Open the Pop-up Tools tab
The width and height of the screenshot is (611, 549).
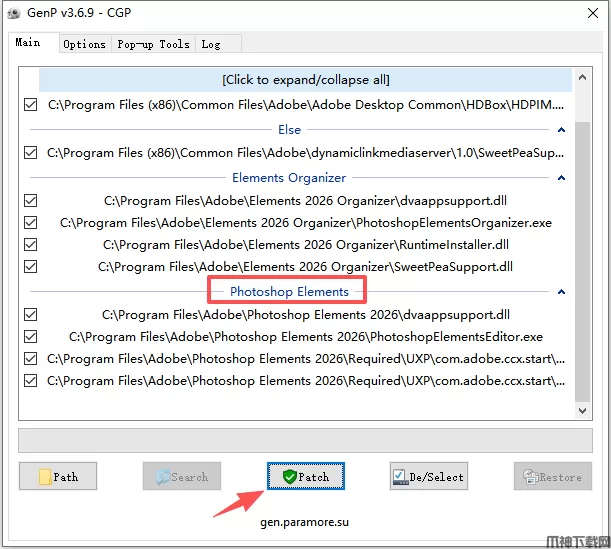coord(154,44)
